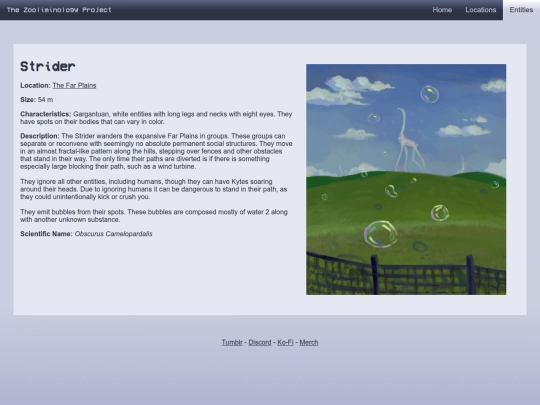This screenshot has width=540, height=405.
Task: Click paragraph starting They ignore all other
Action: [x=154, y=189]
